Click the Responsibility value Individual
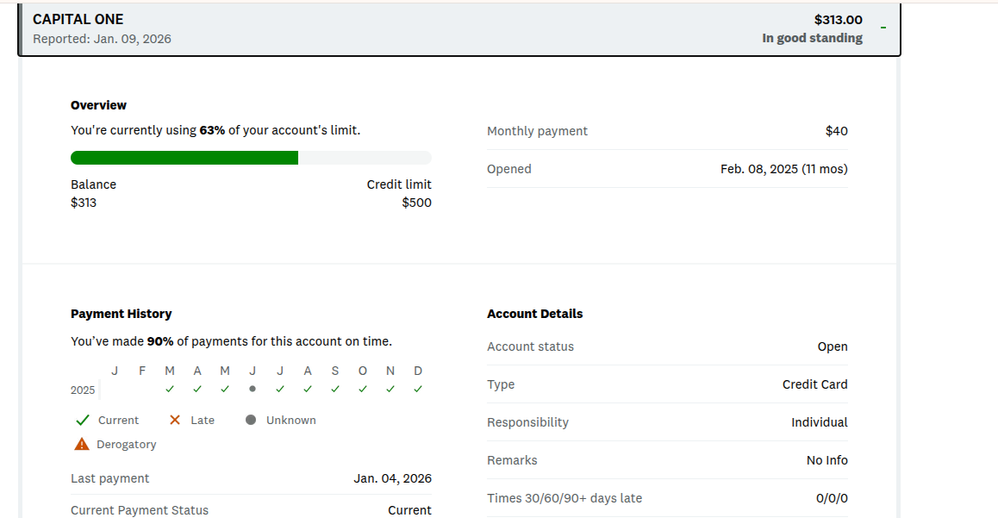This screenshot has height=518, width=998. 819,423
